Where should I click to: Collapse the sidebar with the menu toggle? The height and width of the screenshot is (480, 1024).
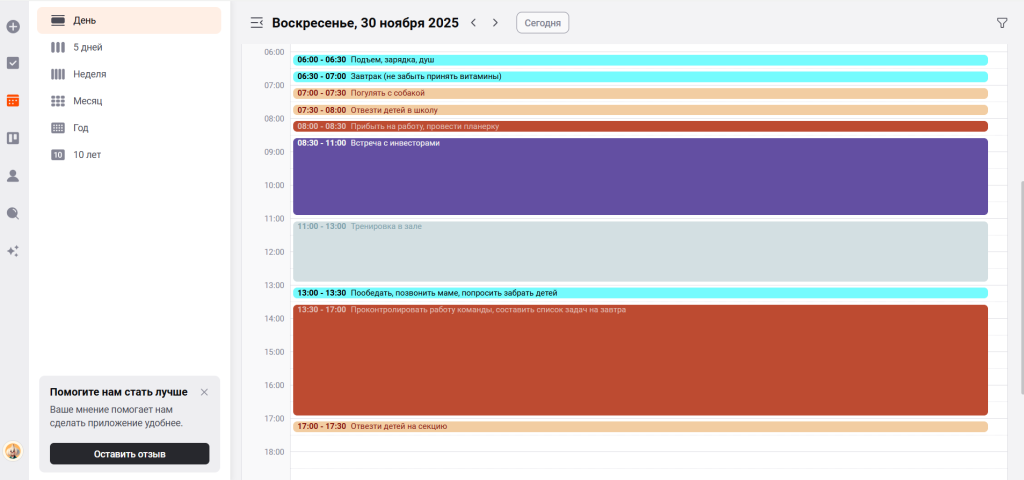pos(257,22)
